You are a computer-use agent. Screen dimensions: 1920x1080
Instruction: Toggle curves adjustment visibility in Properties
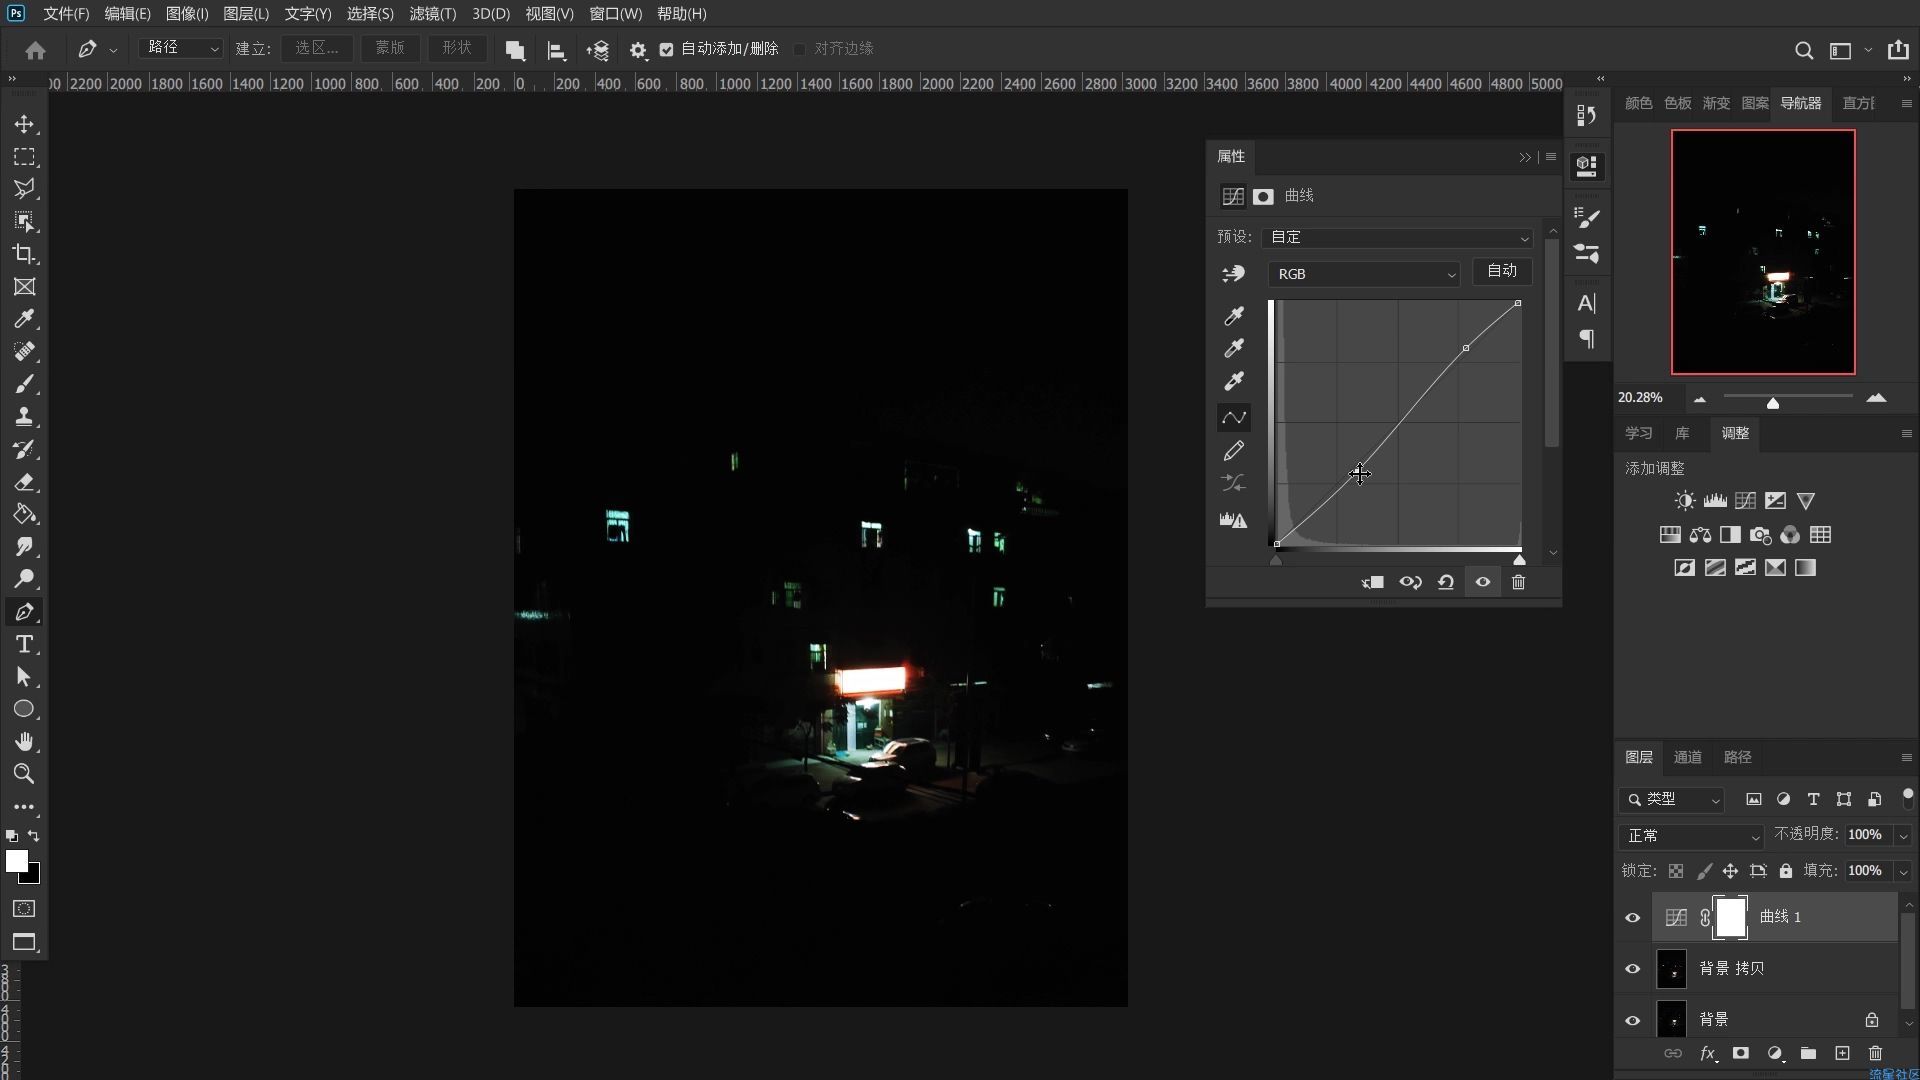click(1483, 582)
